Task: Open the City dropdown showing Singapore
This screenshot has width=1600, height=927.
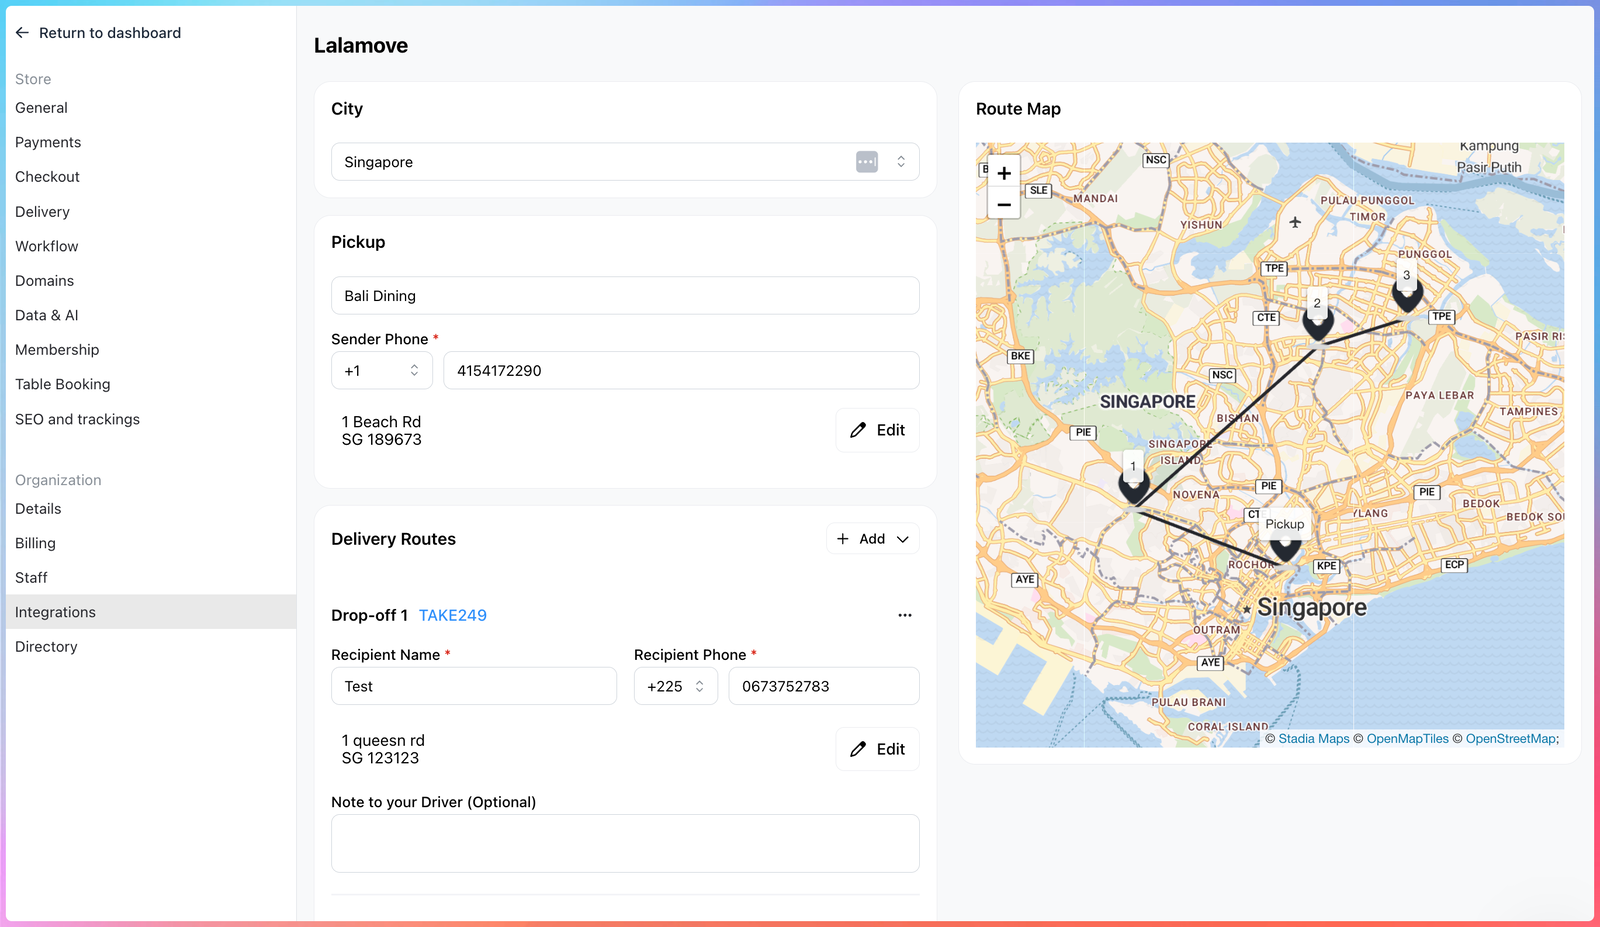Action: [x=625, y=162]
